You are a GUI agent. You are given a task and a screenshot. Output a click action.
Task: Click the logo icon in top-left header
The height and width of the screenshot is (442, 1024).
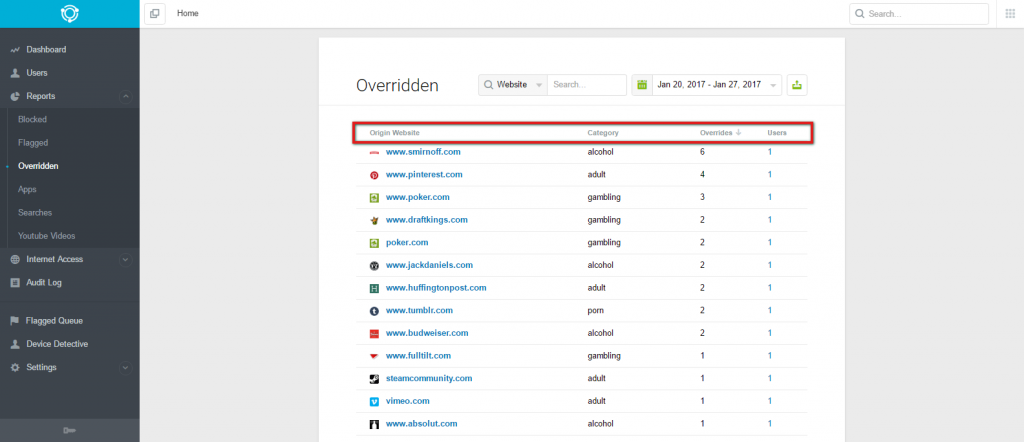tap(69, 14)
